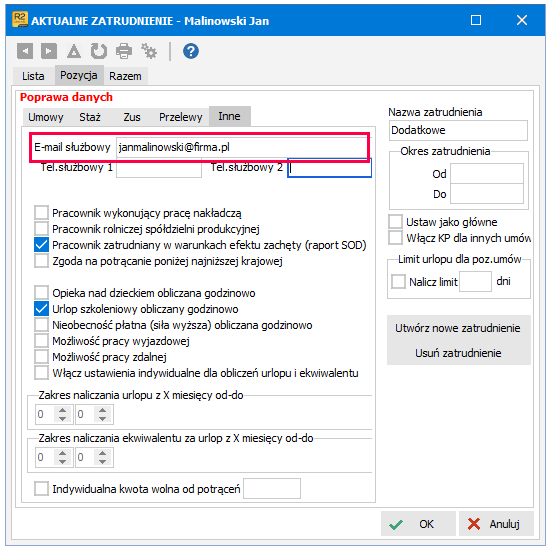This screenshot has height=549, width=547.
Task: Click the triangle icon in toolbar
Action: (x=74, y=51)
